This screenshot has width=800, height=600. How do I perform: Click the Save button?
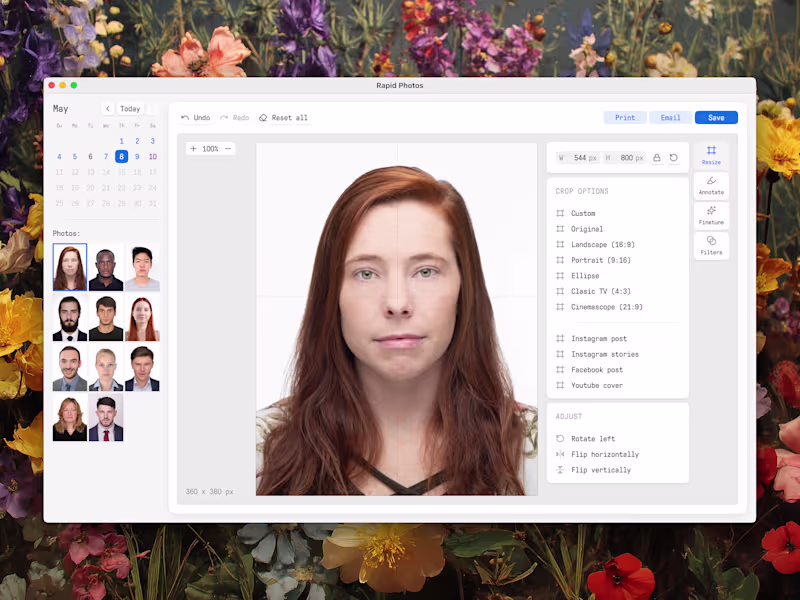(x=716, y=118)
